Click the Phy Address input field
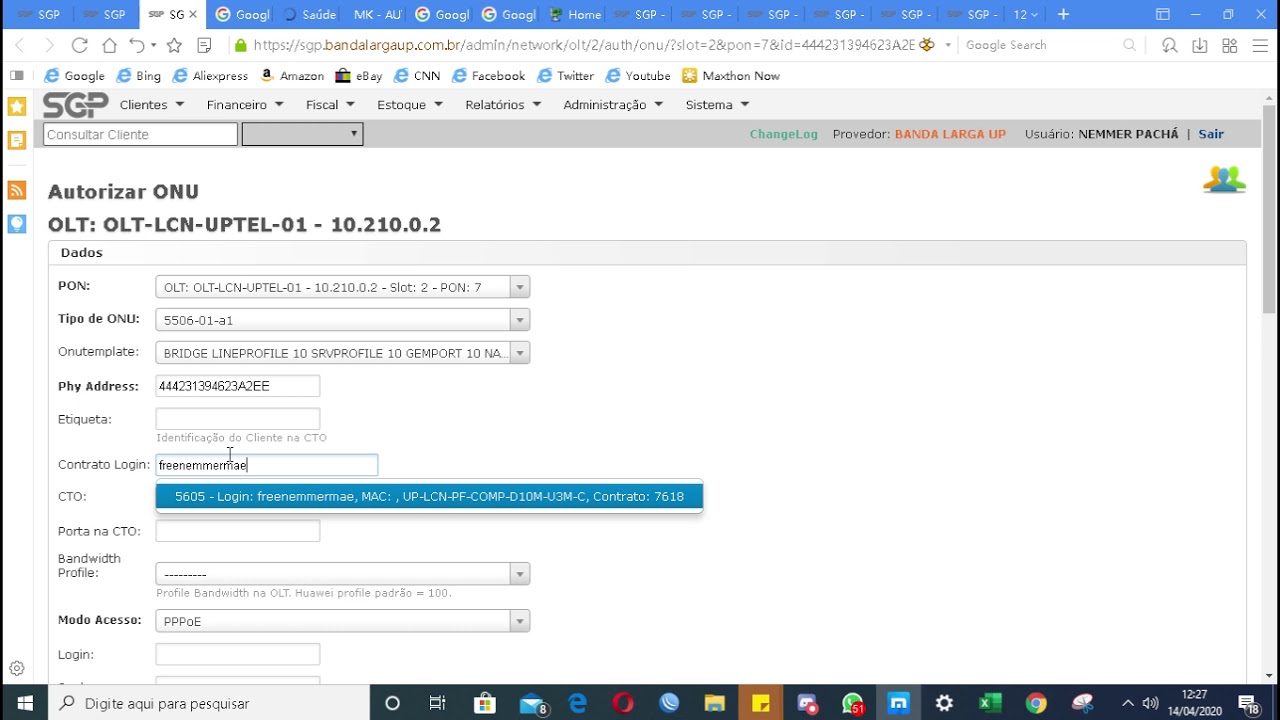Image resolution: width=1280 pixels, height=720 pixels. click(x=238, y=386)
